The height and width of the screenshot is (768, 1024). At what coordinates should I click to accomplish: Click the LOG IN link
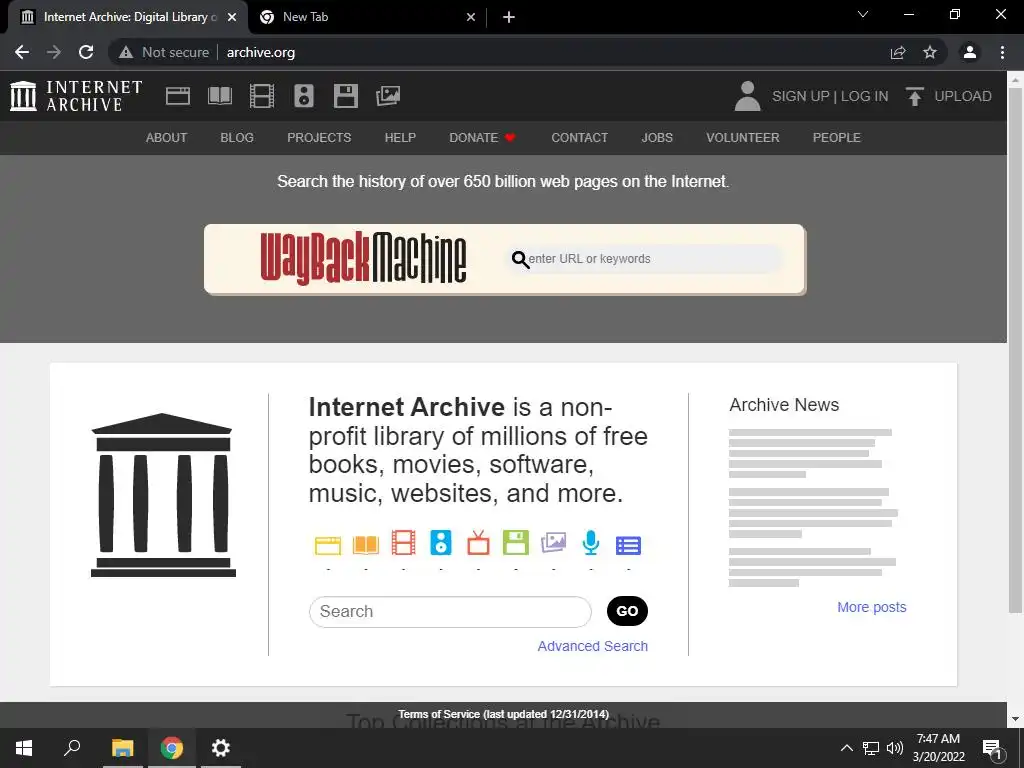pyautogui.click(x=865, y=96)
